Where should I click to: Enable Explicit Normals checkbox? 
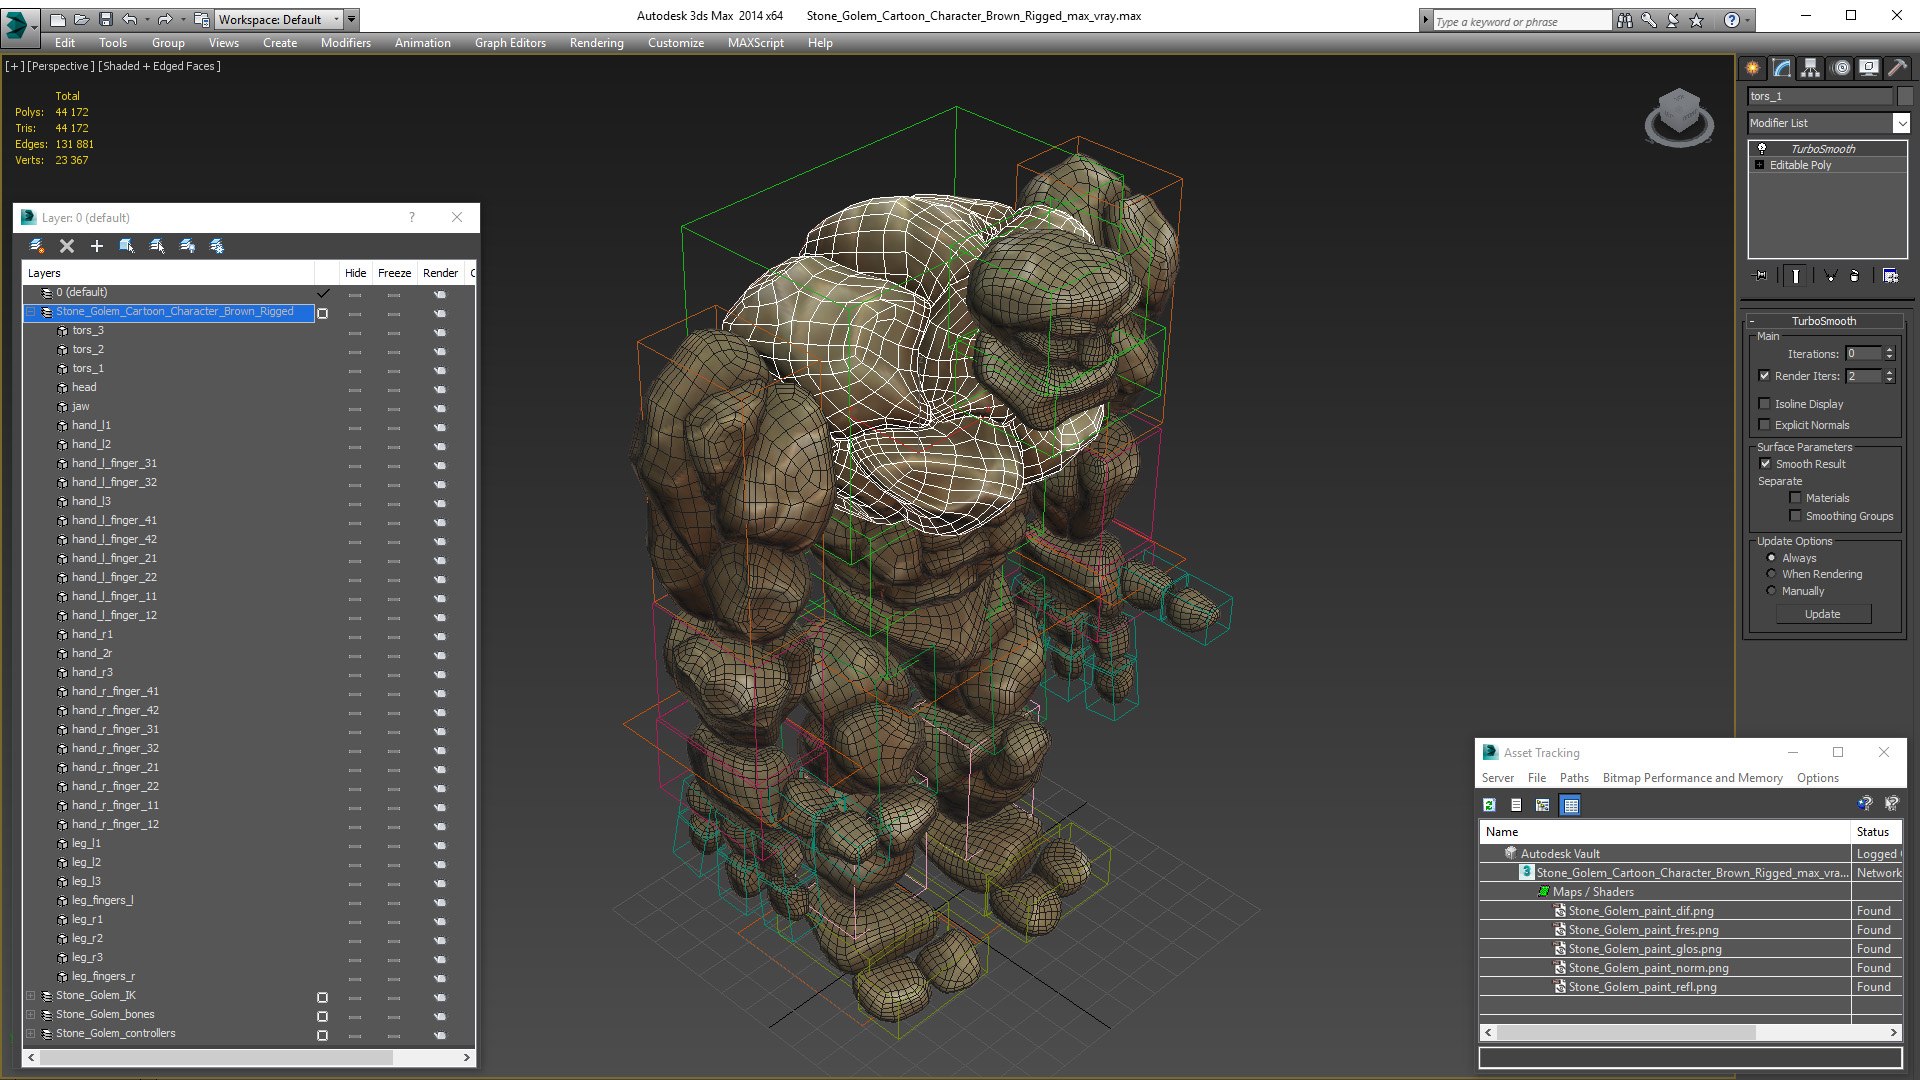click(x=1764, y=425)
